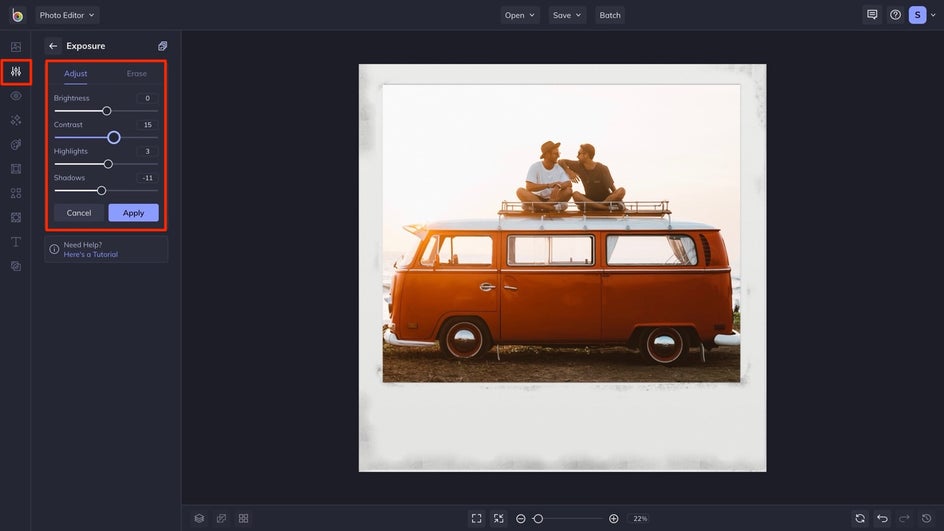Click the resize canvas icon in bottom bar
Image resolution: width=944 pixels, height=531 pixels.
point(222,518)
